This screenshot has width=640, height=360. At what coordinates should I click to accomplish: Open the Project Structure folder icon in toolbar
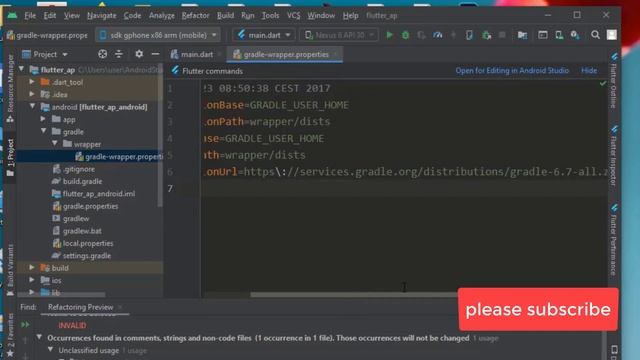pos(522,35)
